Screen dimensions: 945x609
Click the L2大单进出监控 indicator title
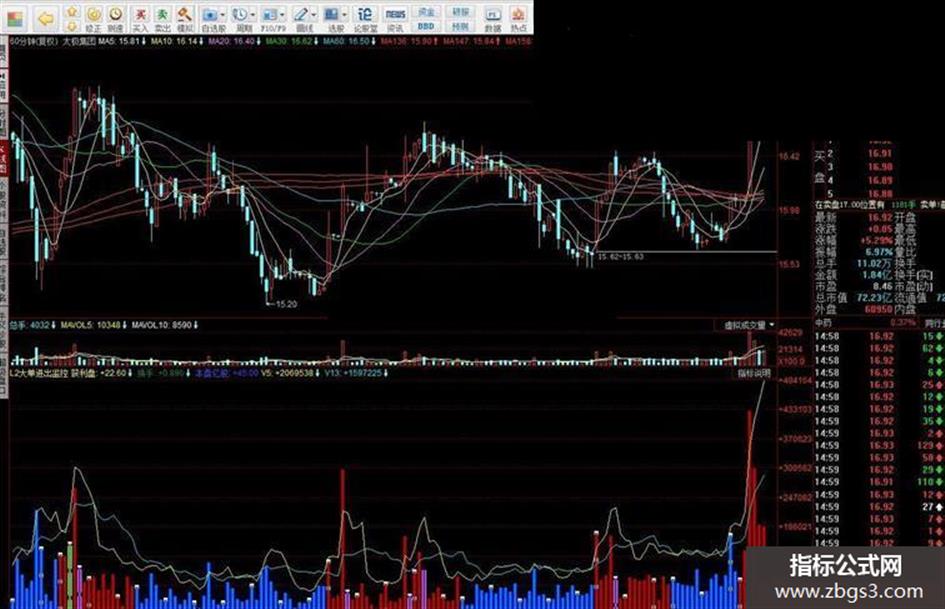tap(39, 373)
